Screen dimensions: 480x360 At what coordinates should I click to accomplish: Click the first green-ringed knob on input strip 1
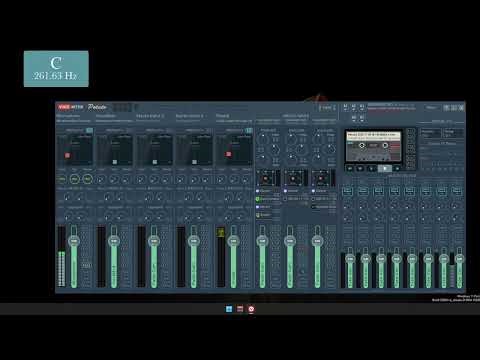[62, 180]
